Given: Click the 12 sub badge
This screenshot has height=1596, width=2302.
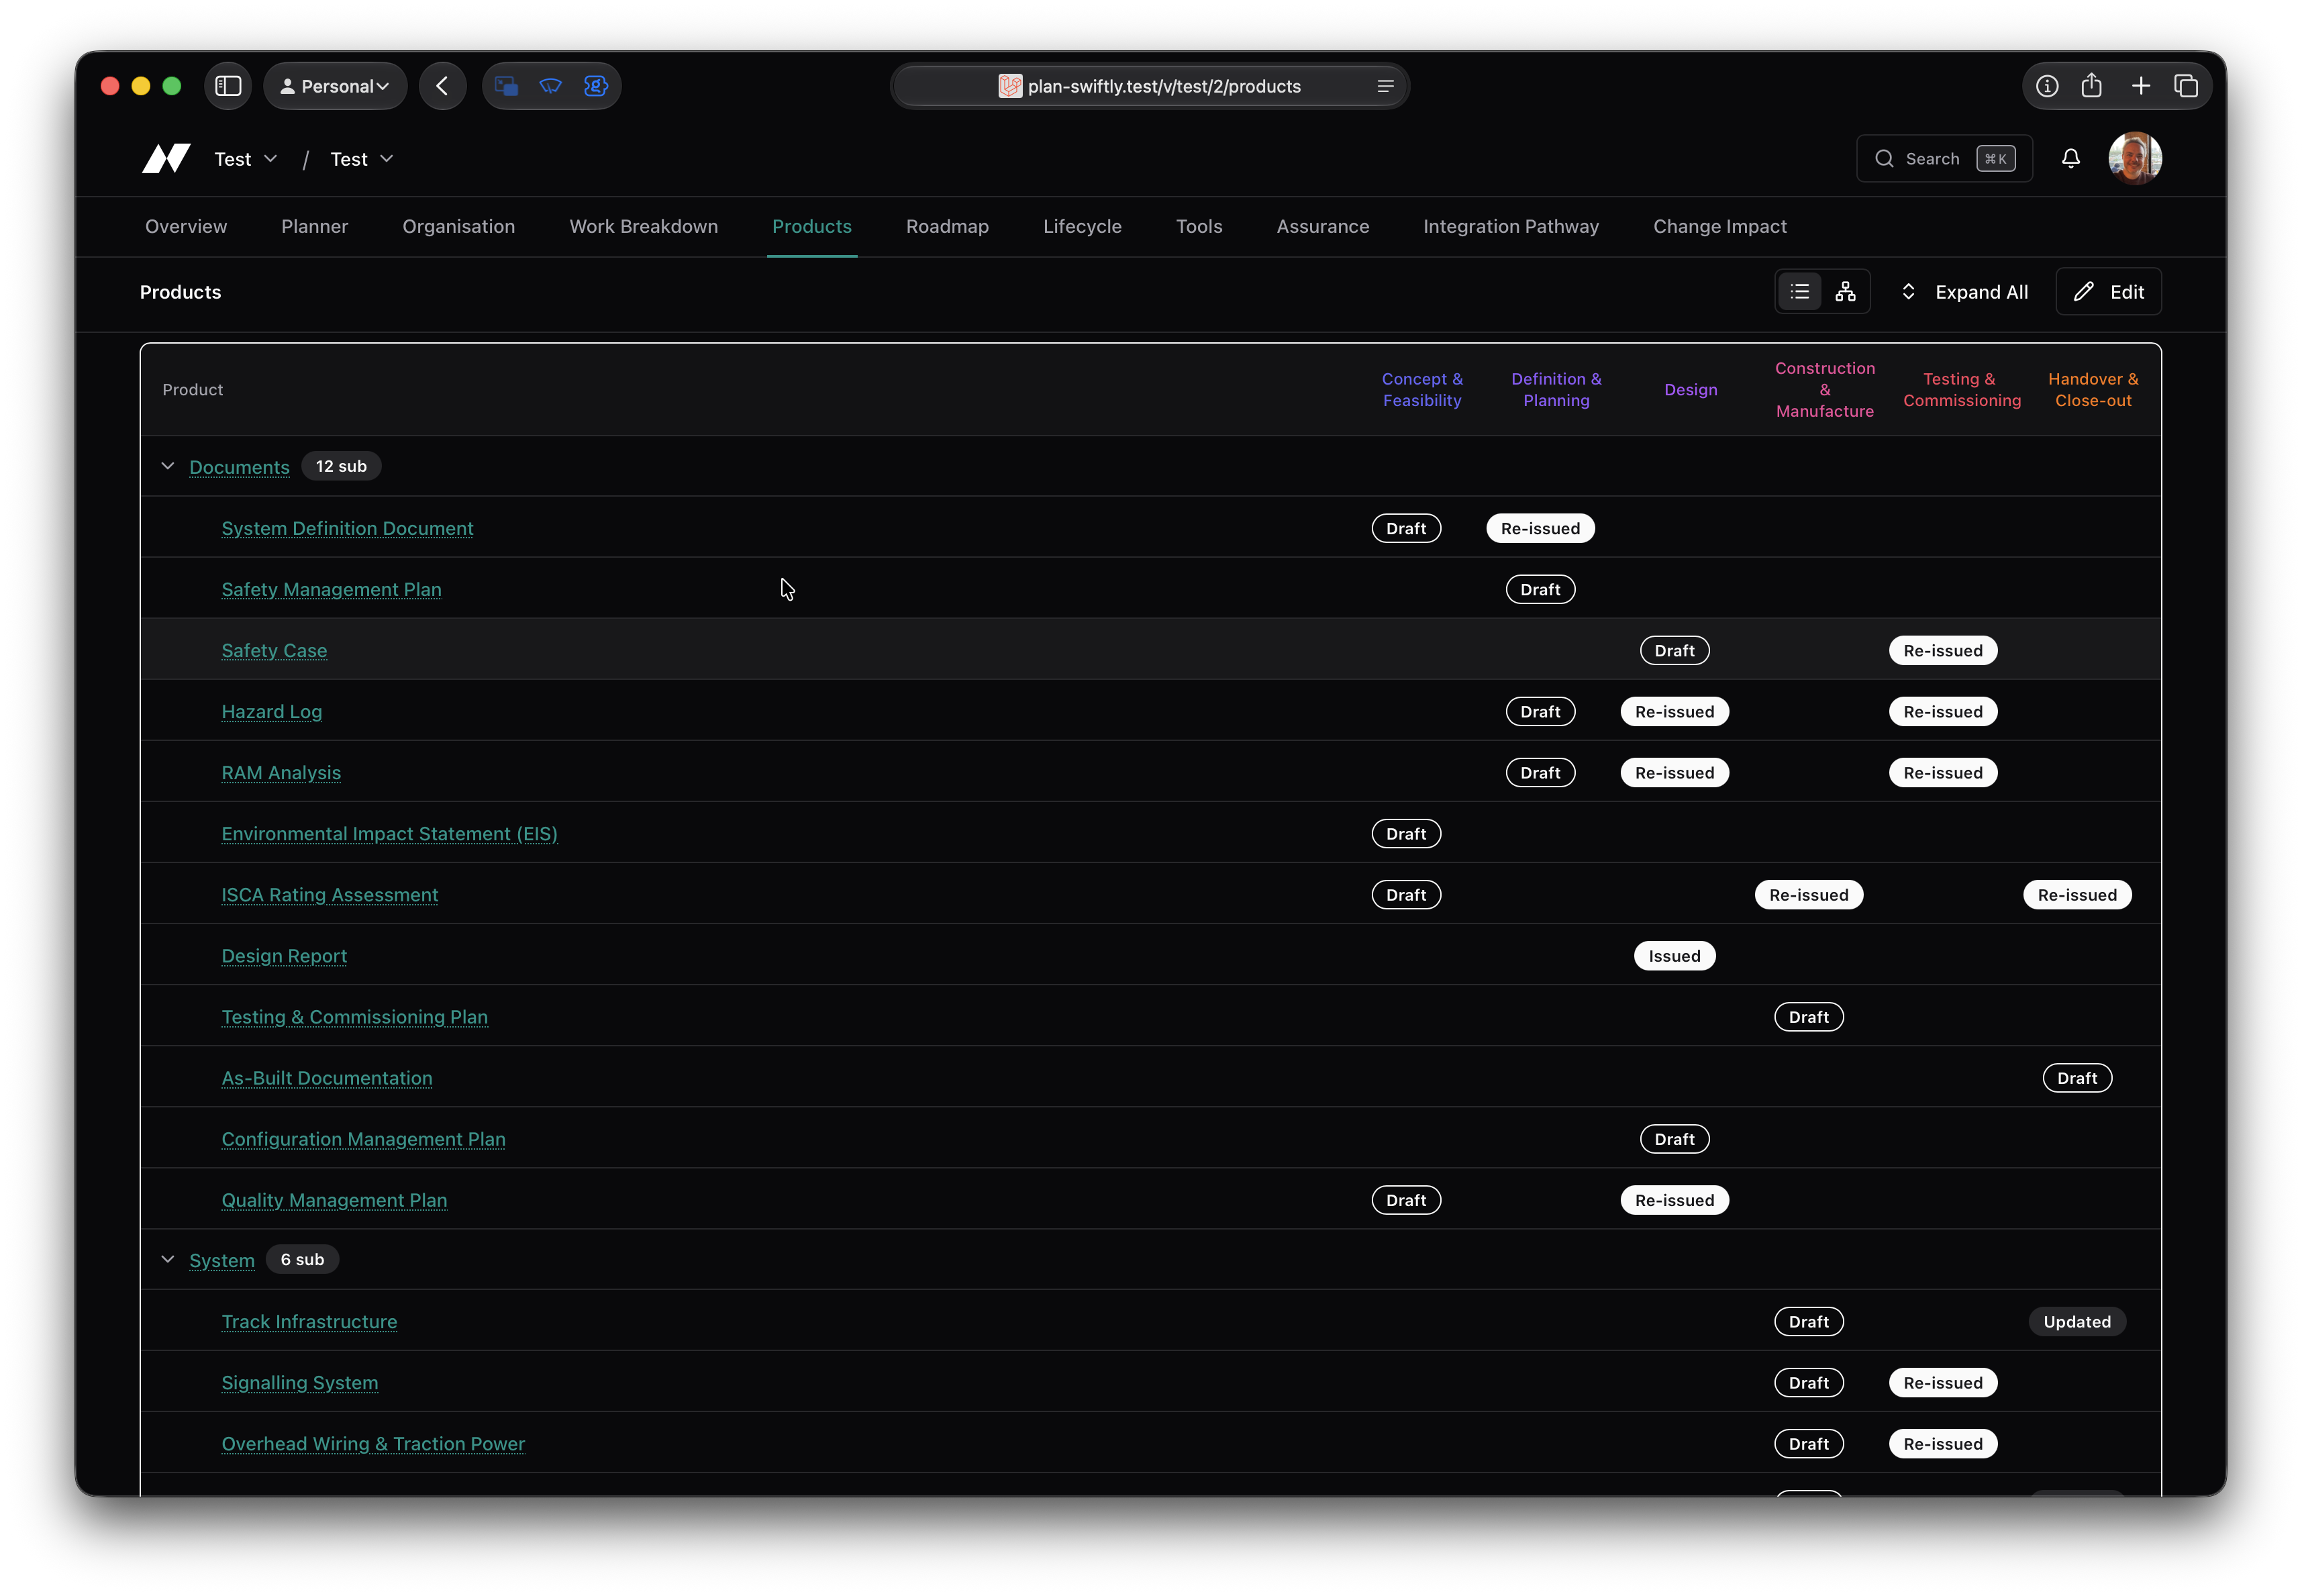Looking at the screenshot, I should tap(341, 466).
